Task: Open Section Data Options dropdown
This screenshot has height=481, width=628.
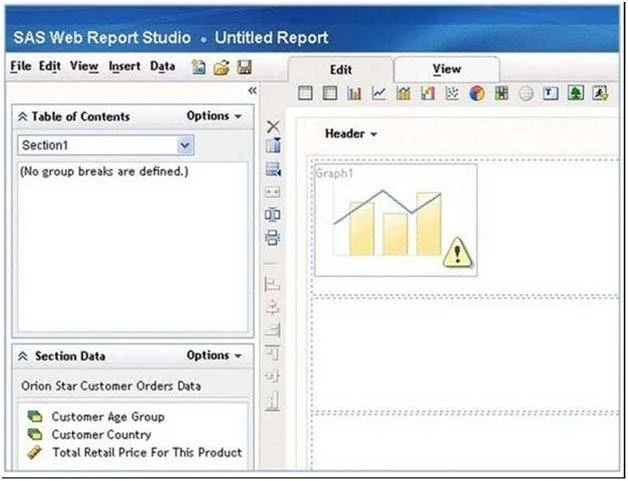Action: (214, 356)
